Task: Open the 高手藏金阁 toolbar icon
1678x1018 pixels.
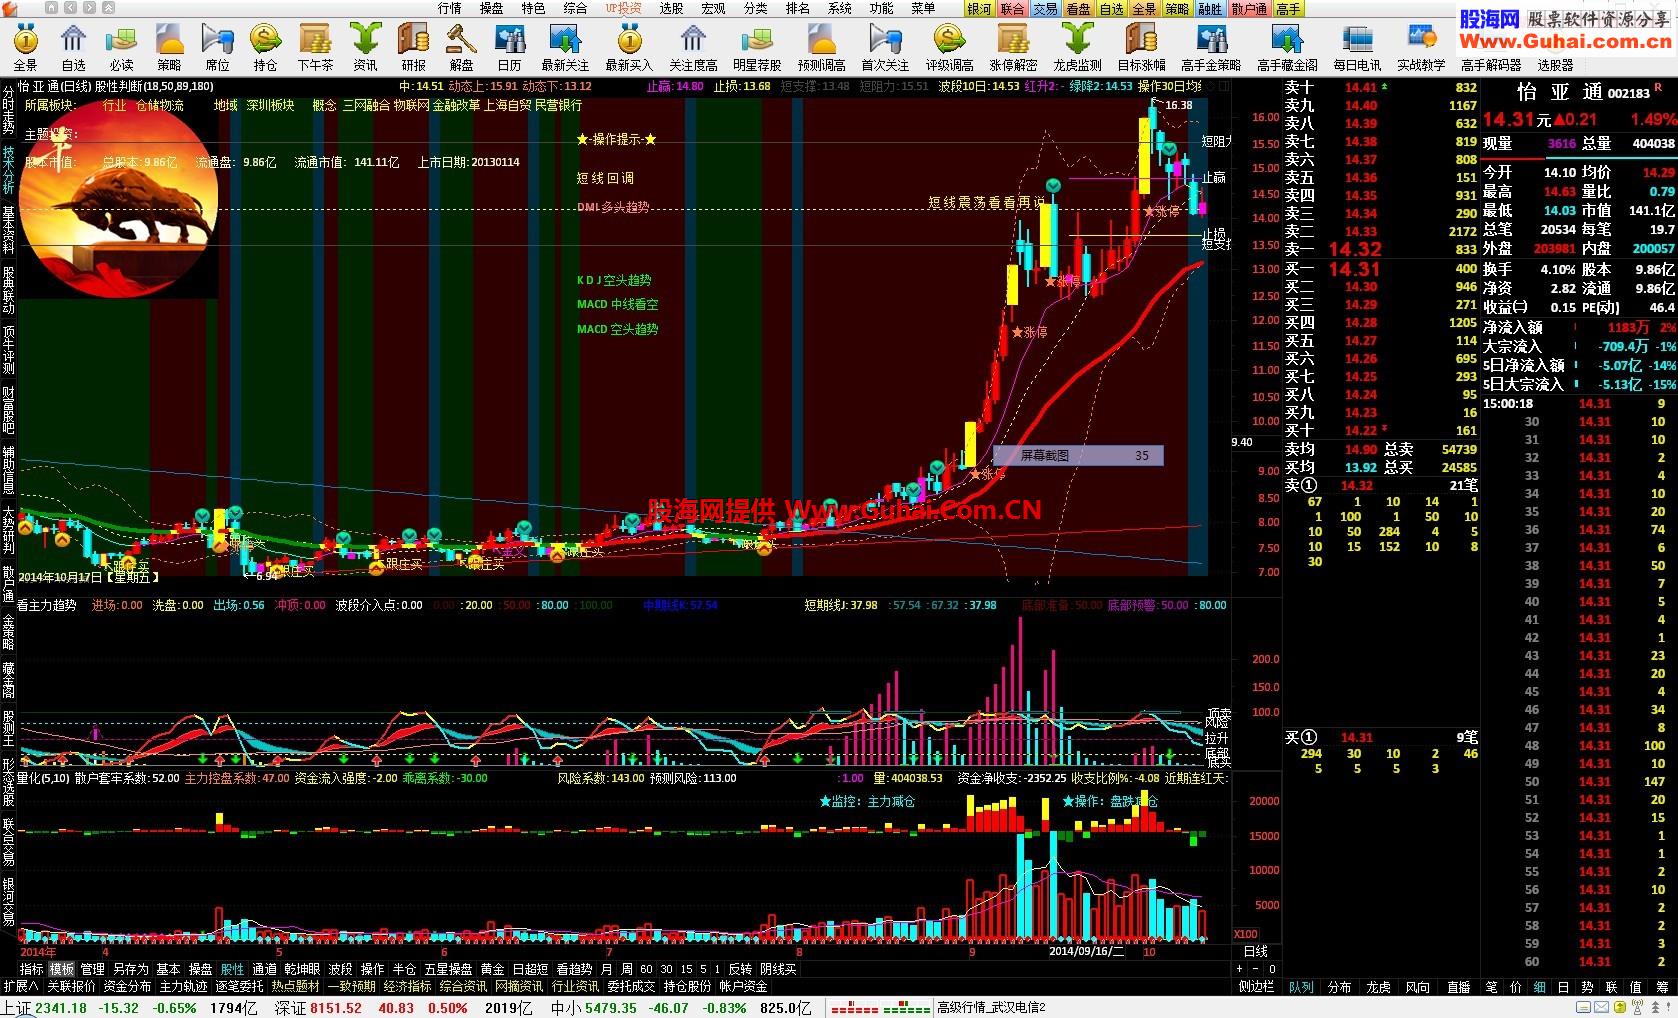Action: pos(1287,47)
